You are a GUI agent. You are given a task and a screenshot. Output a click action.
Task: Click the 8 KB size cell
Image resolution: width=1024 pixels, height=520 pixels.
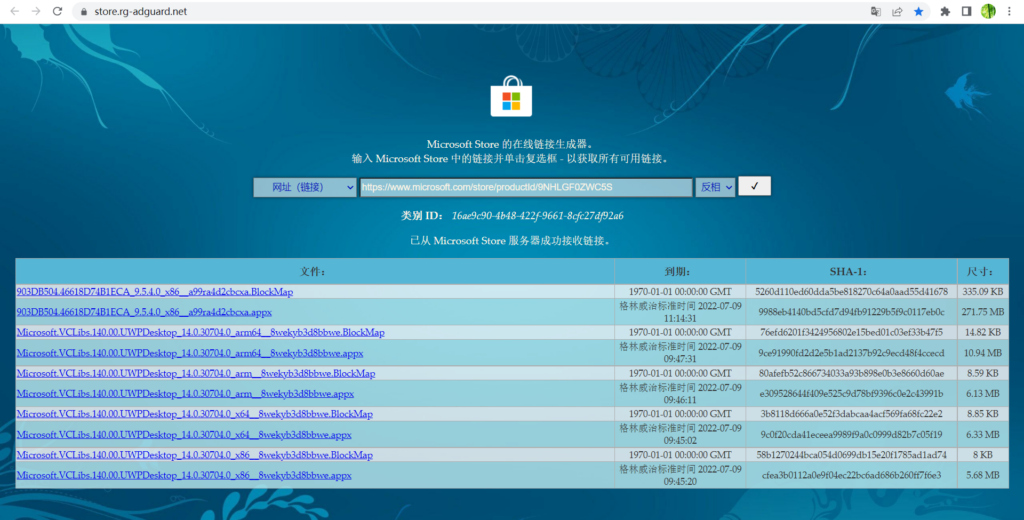(983, 455)
